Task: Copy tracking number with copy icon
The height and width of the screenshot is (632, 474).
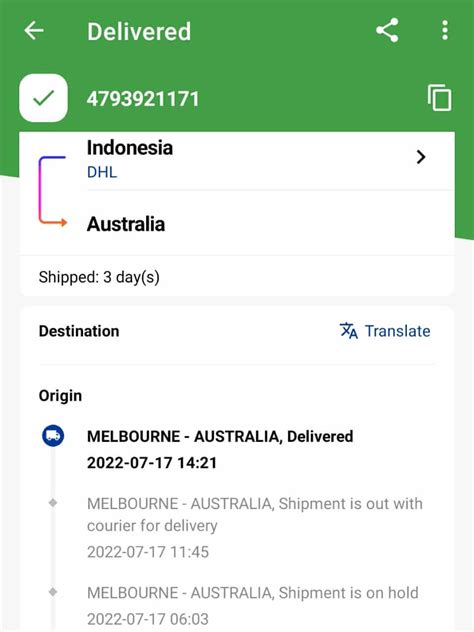Action: point(439,98)
